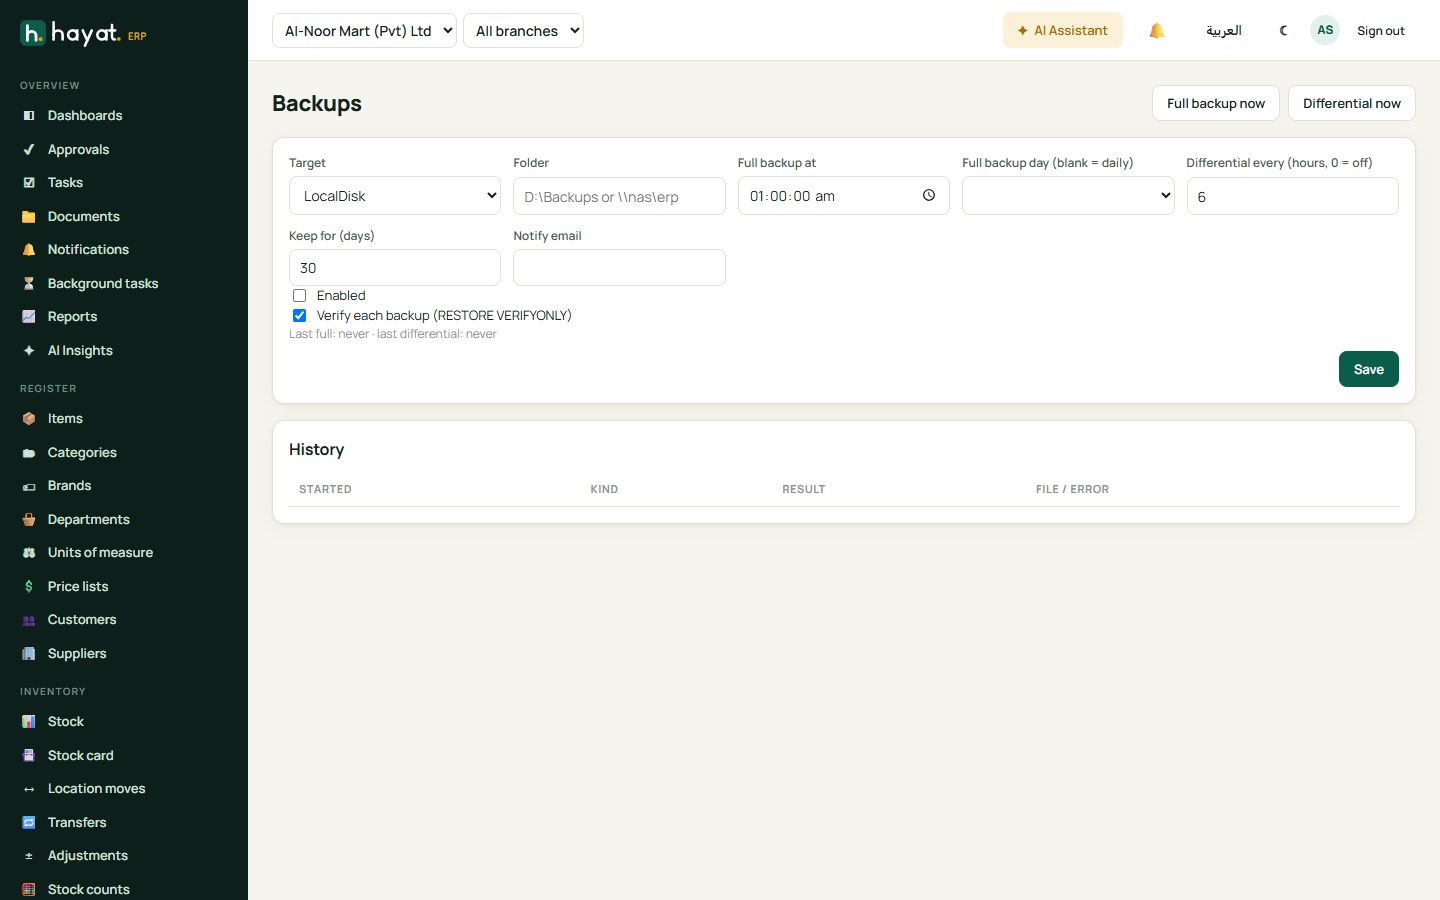This screenshot has width=1440, height=900.
Task: Open Location moves in the sidebar
Action: click(96, 789)
